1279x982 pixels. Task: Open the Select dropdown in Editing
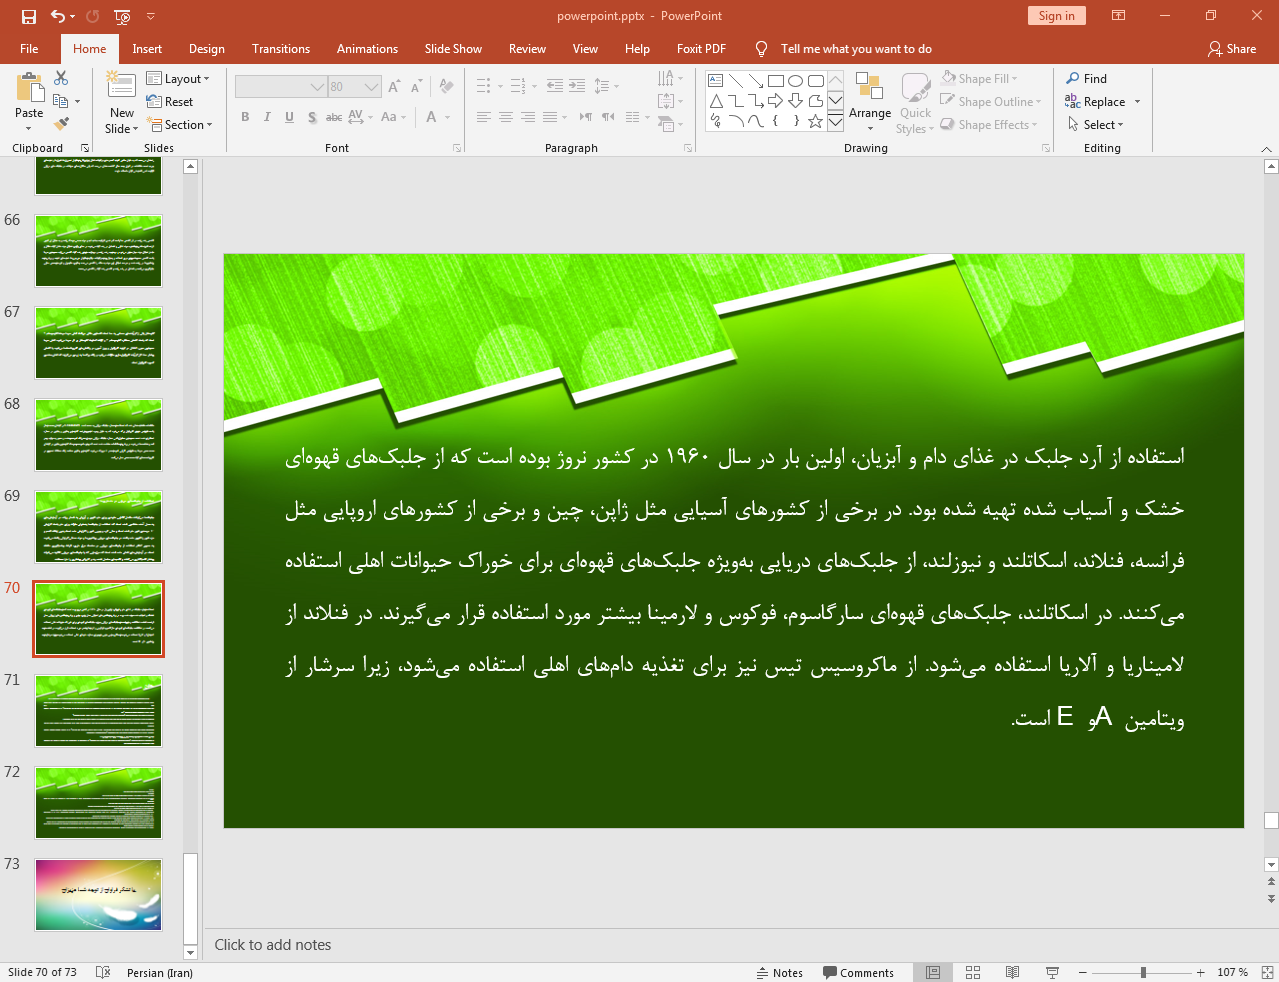click(x=1095, y=125)
